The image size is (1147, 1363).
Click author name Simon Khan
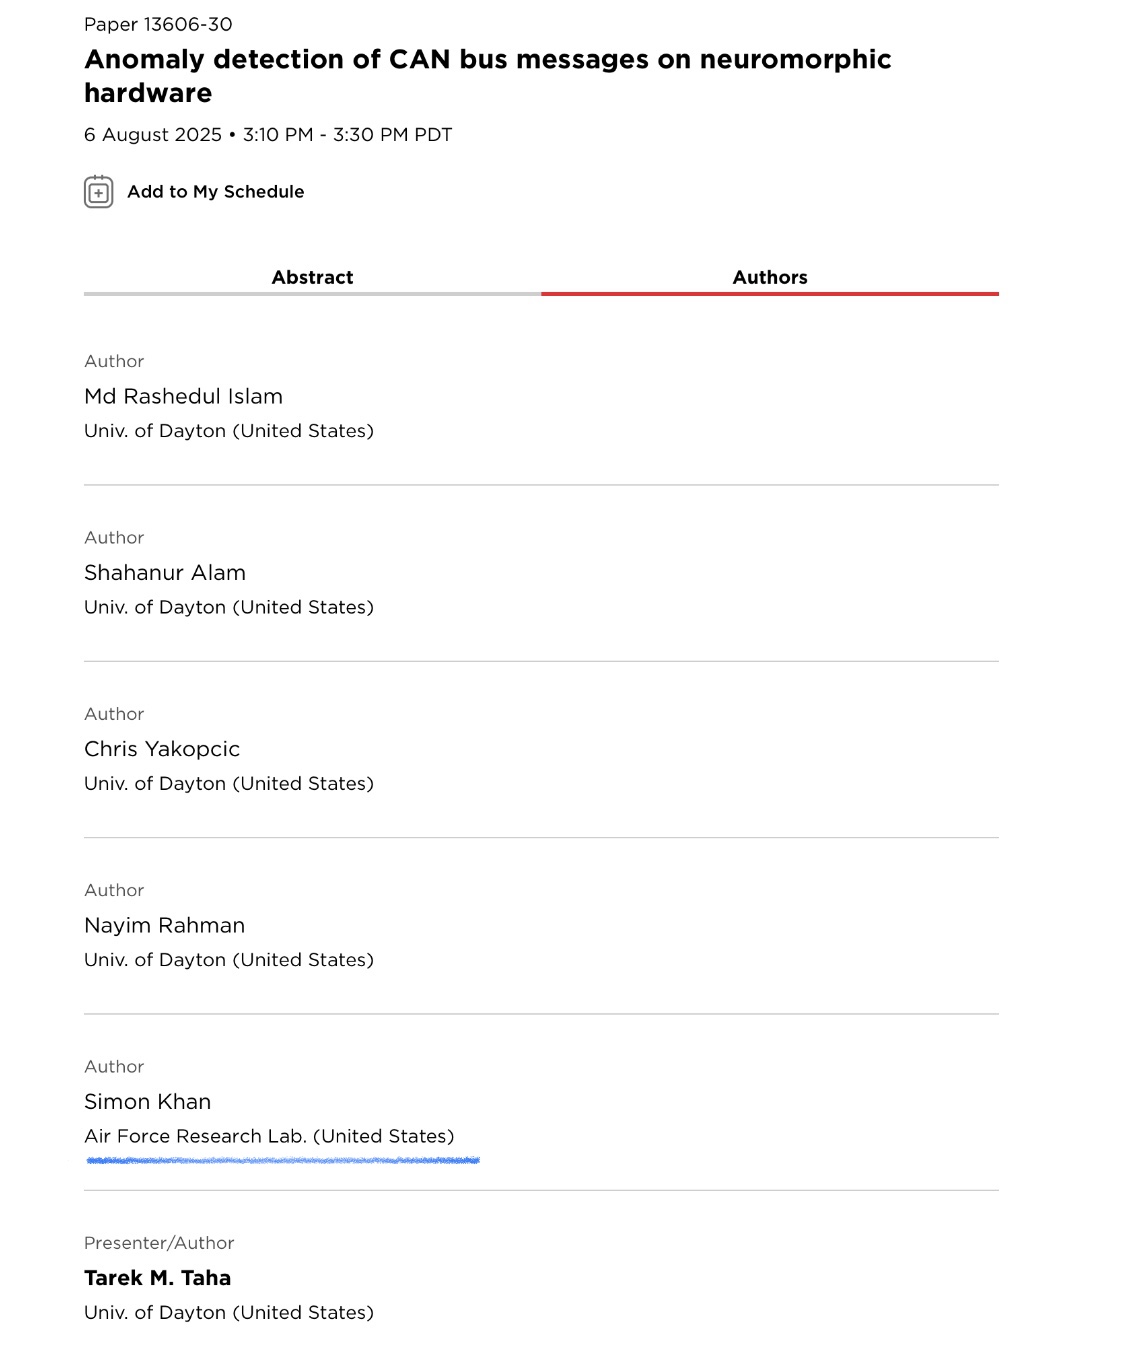pyautogui.click(x=147, y=1102)
